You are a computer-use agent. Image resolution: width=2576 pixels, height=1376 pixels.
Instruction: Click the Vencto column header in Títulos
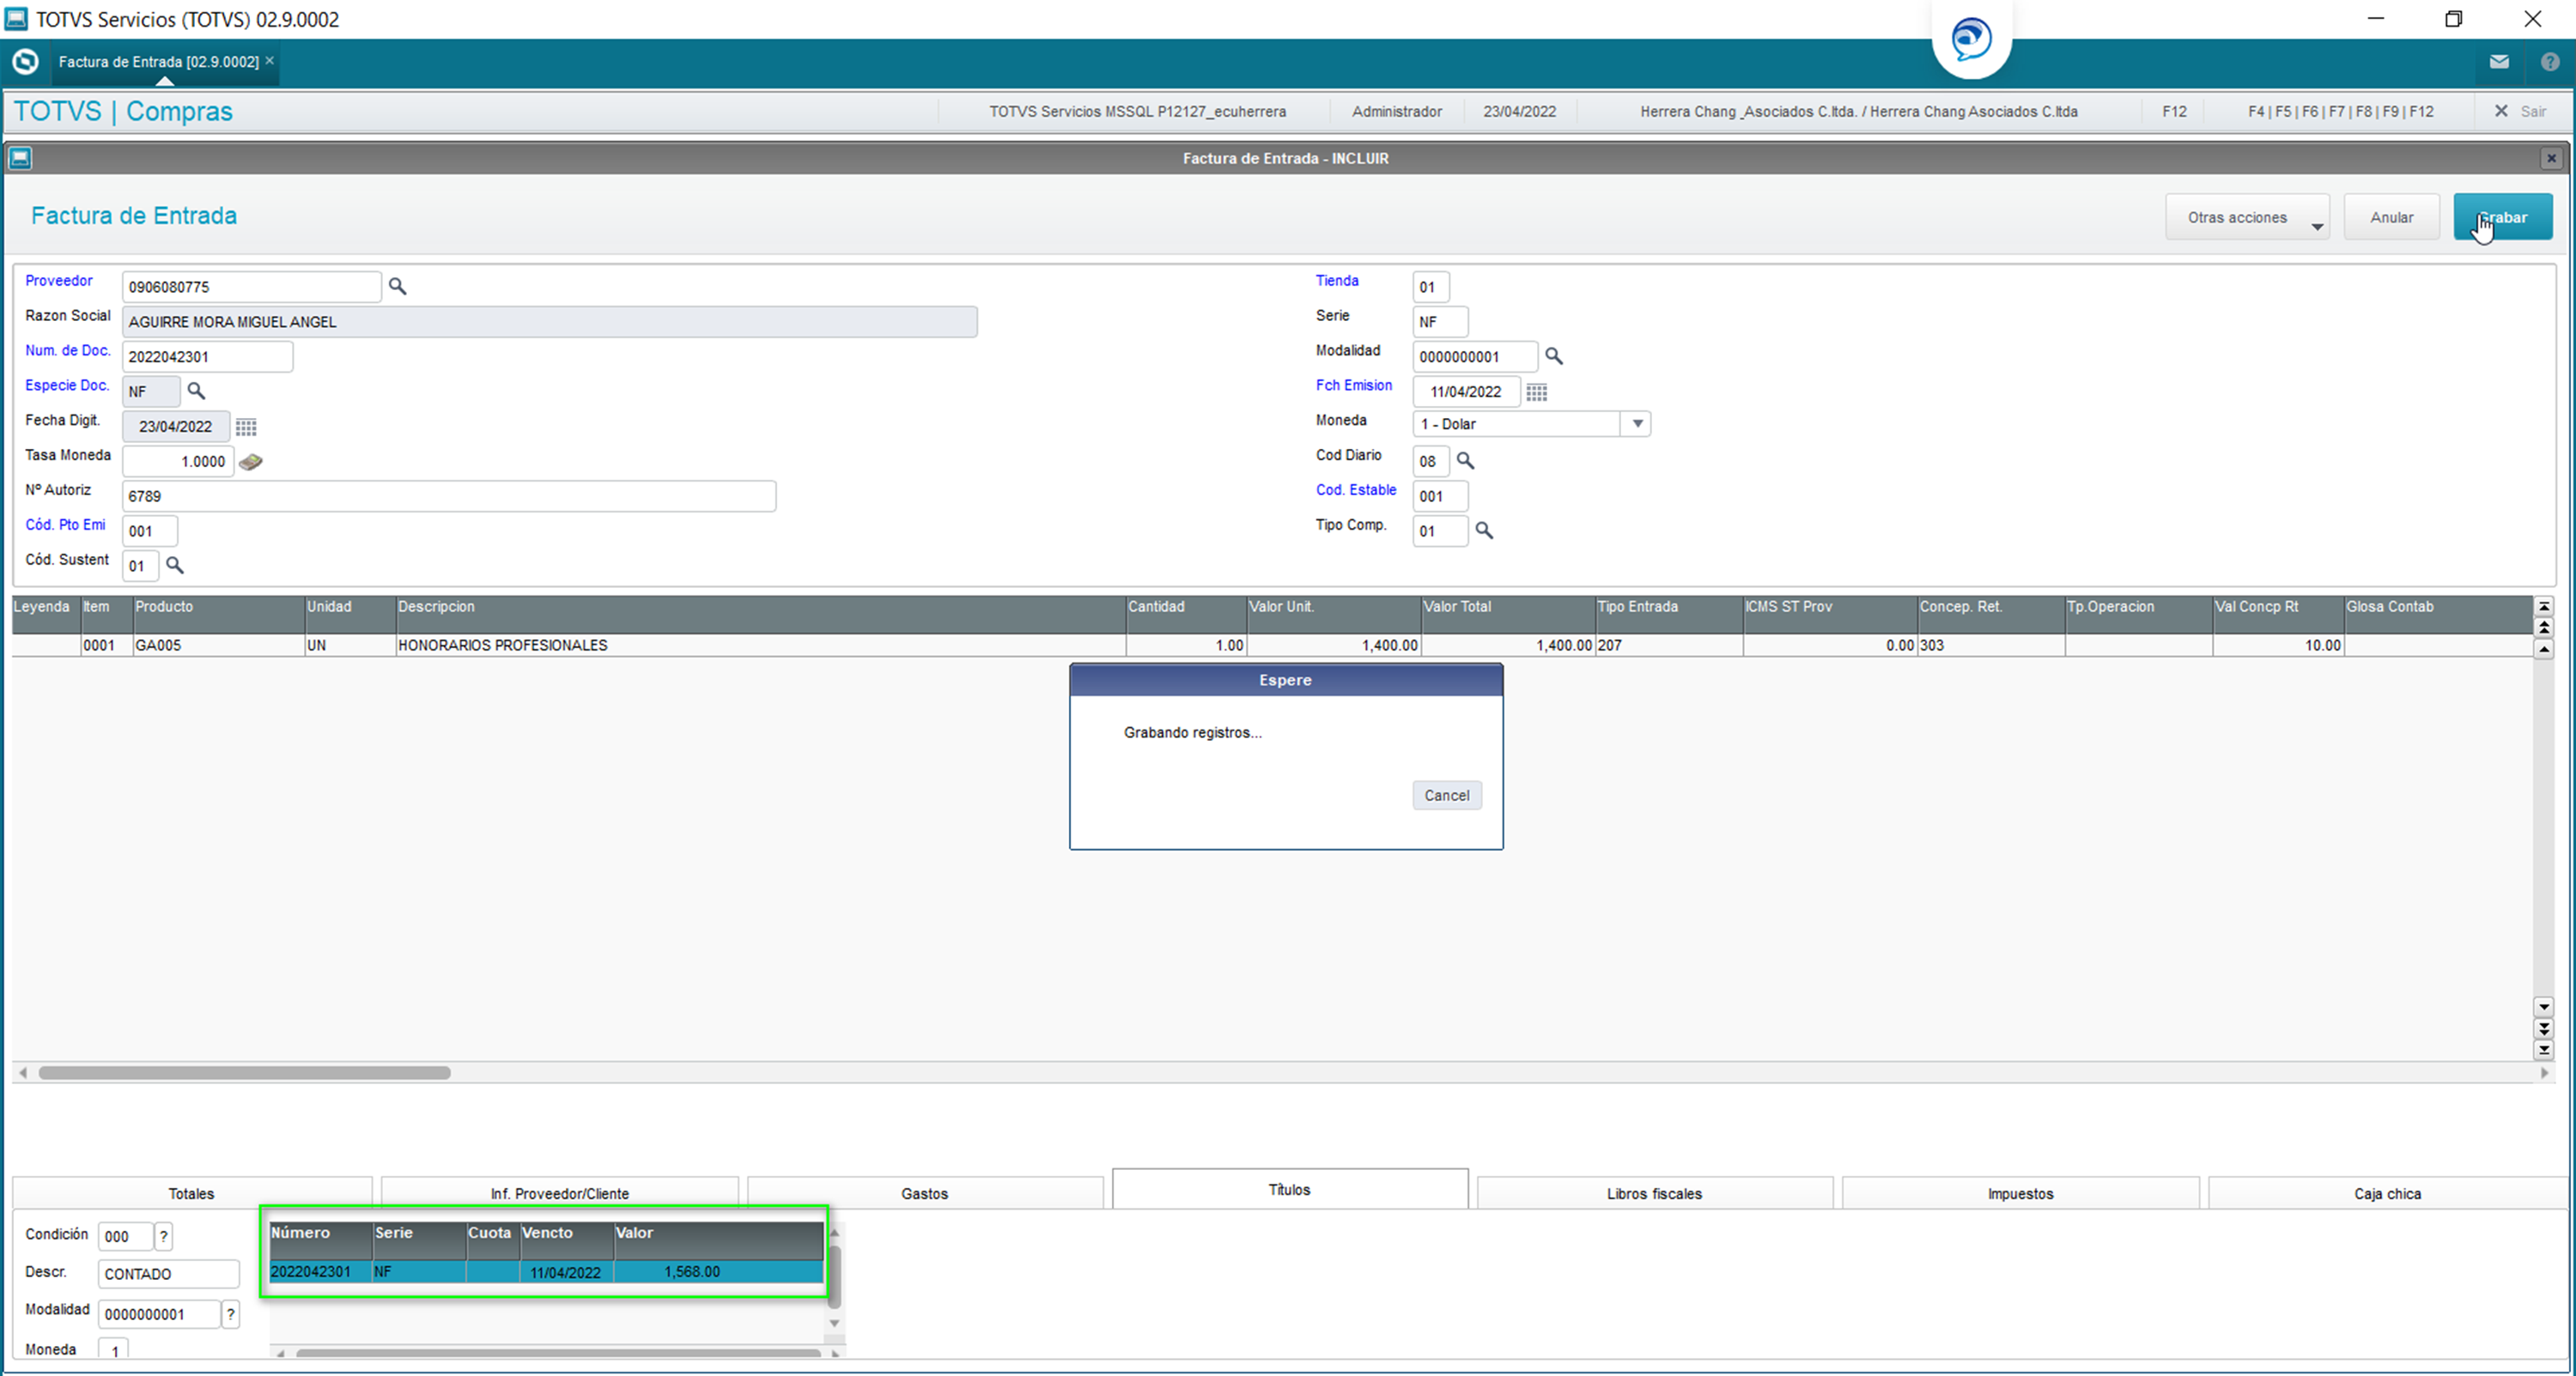pyautogui.click(x=566, y=1240)
